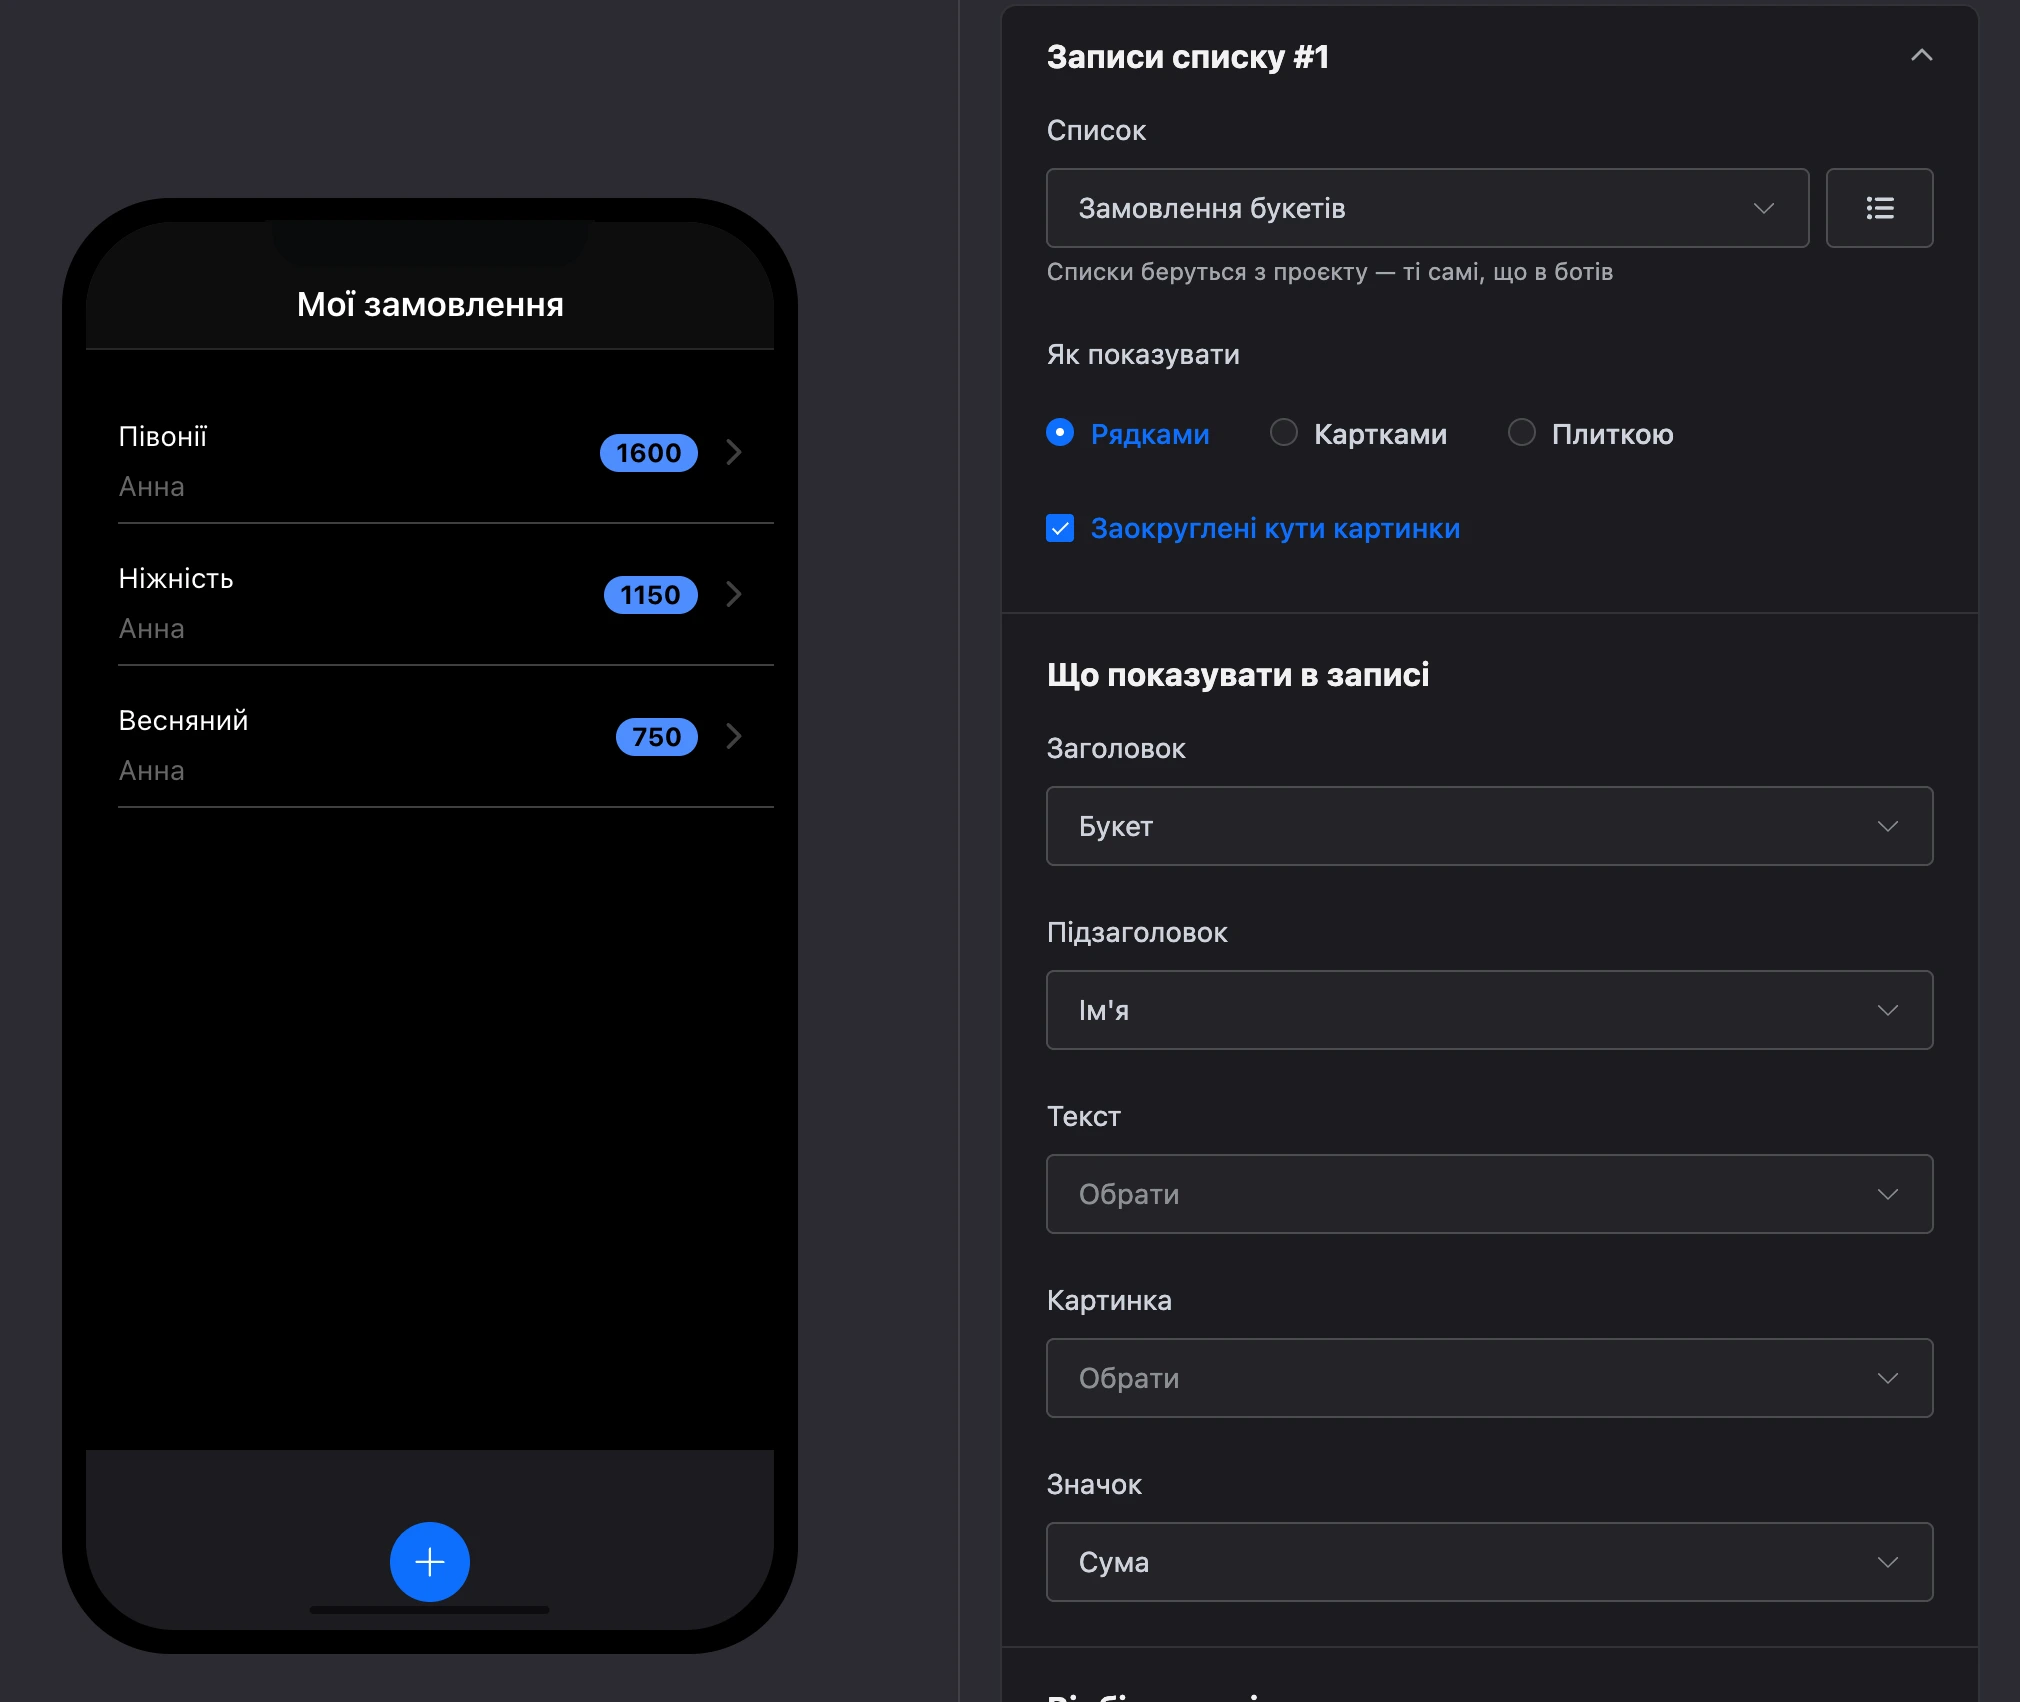The image size is (2020, 1702).
Task: Click the 750 badge on Весняний
Action: 656,737
